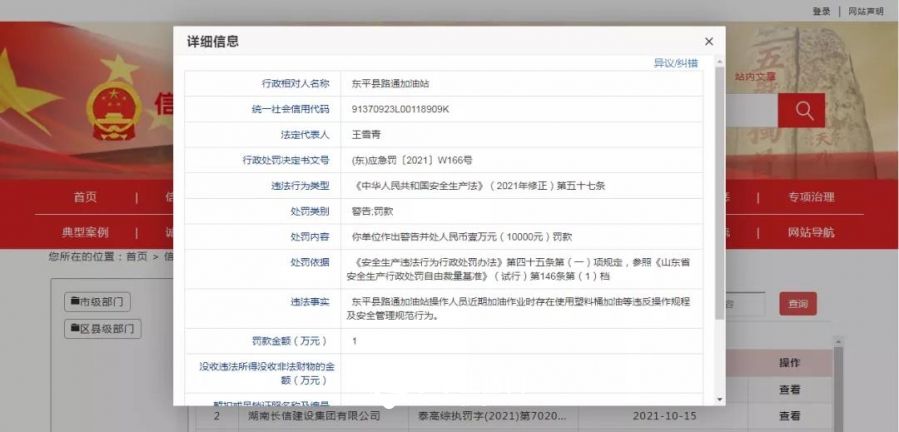This screenshot has height=432, width=899.
Task: Click the scroll-down arrow in the dialog
Action: coord(721,399)
